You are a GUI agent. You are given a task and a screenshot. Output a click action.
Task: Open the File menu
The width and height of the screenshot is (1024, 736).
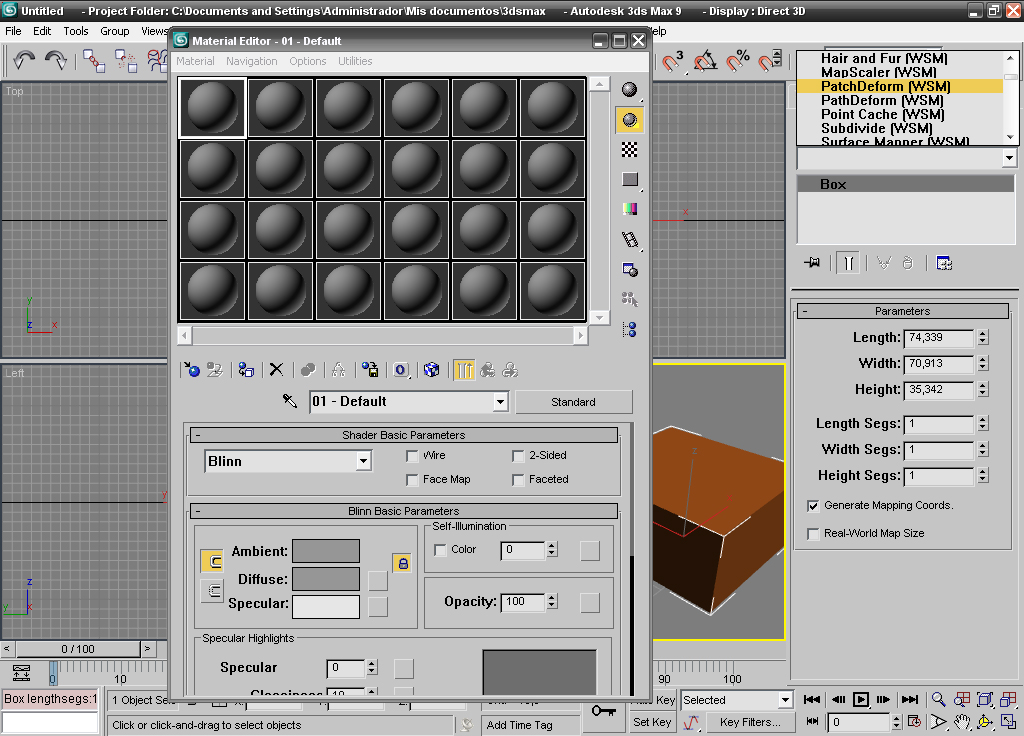(13, 31)
